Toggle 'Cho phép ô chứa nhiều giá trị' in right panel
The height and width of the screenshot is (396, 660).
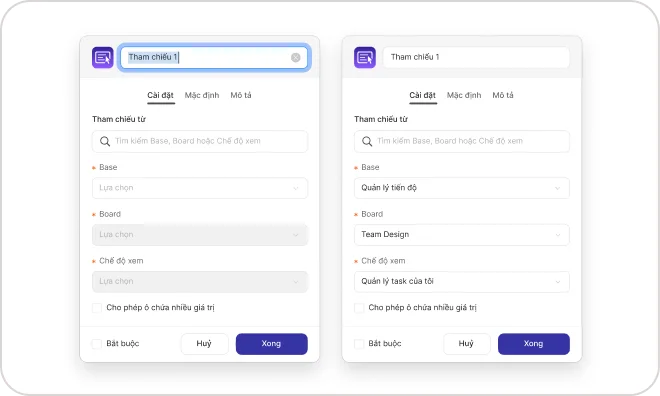pos(359,308)
